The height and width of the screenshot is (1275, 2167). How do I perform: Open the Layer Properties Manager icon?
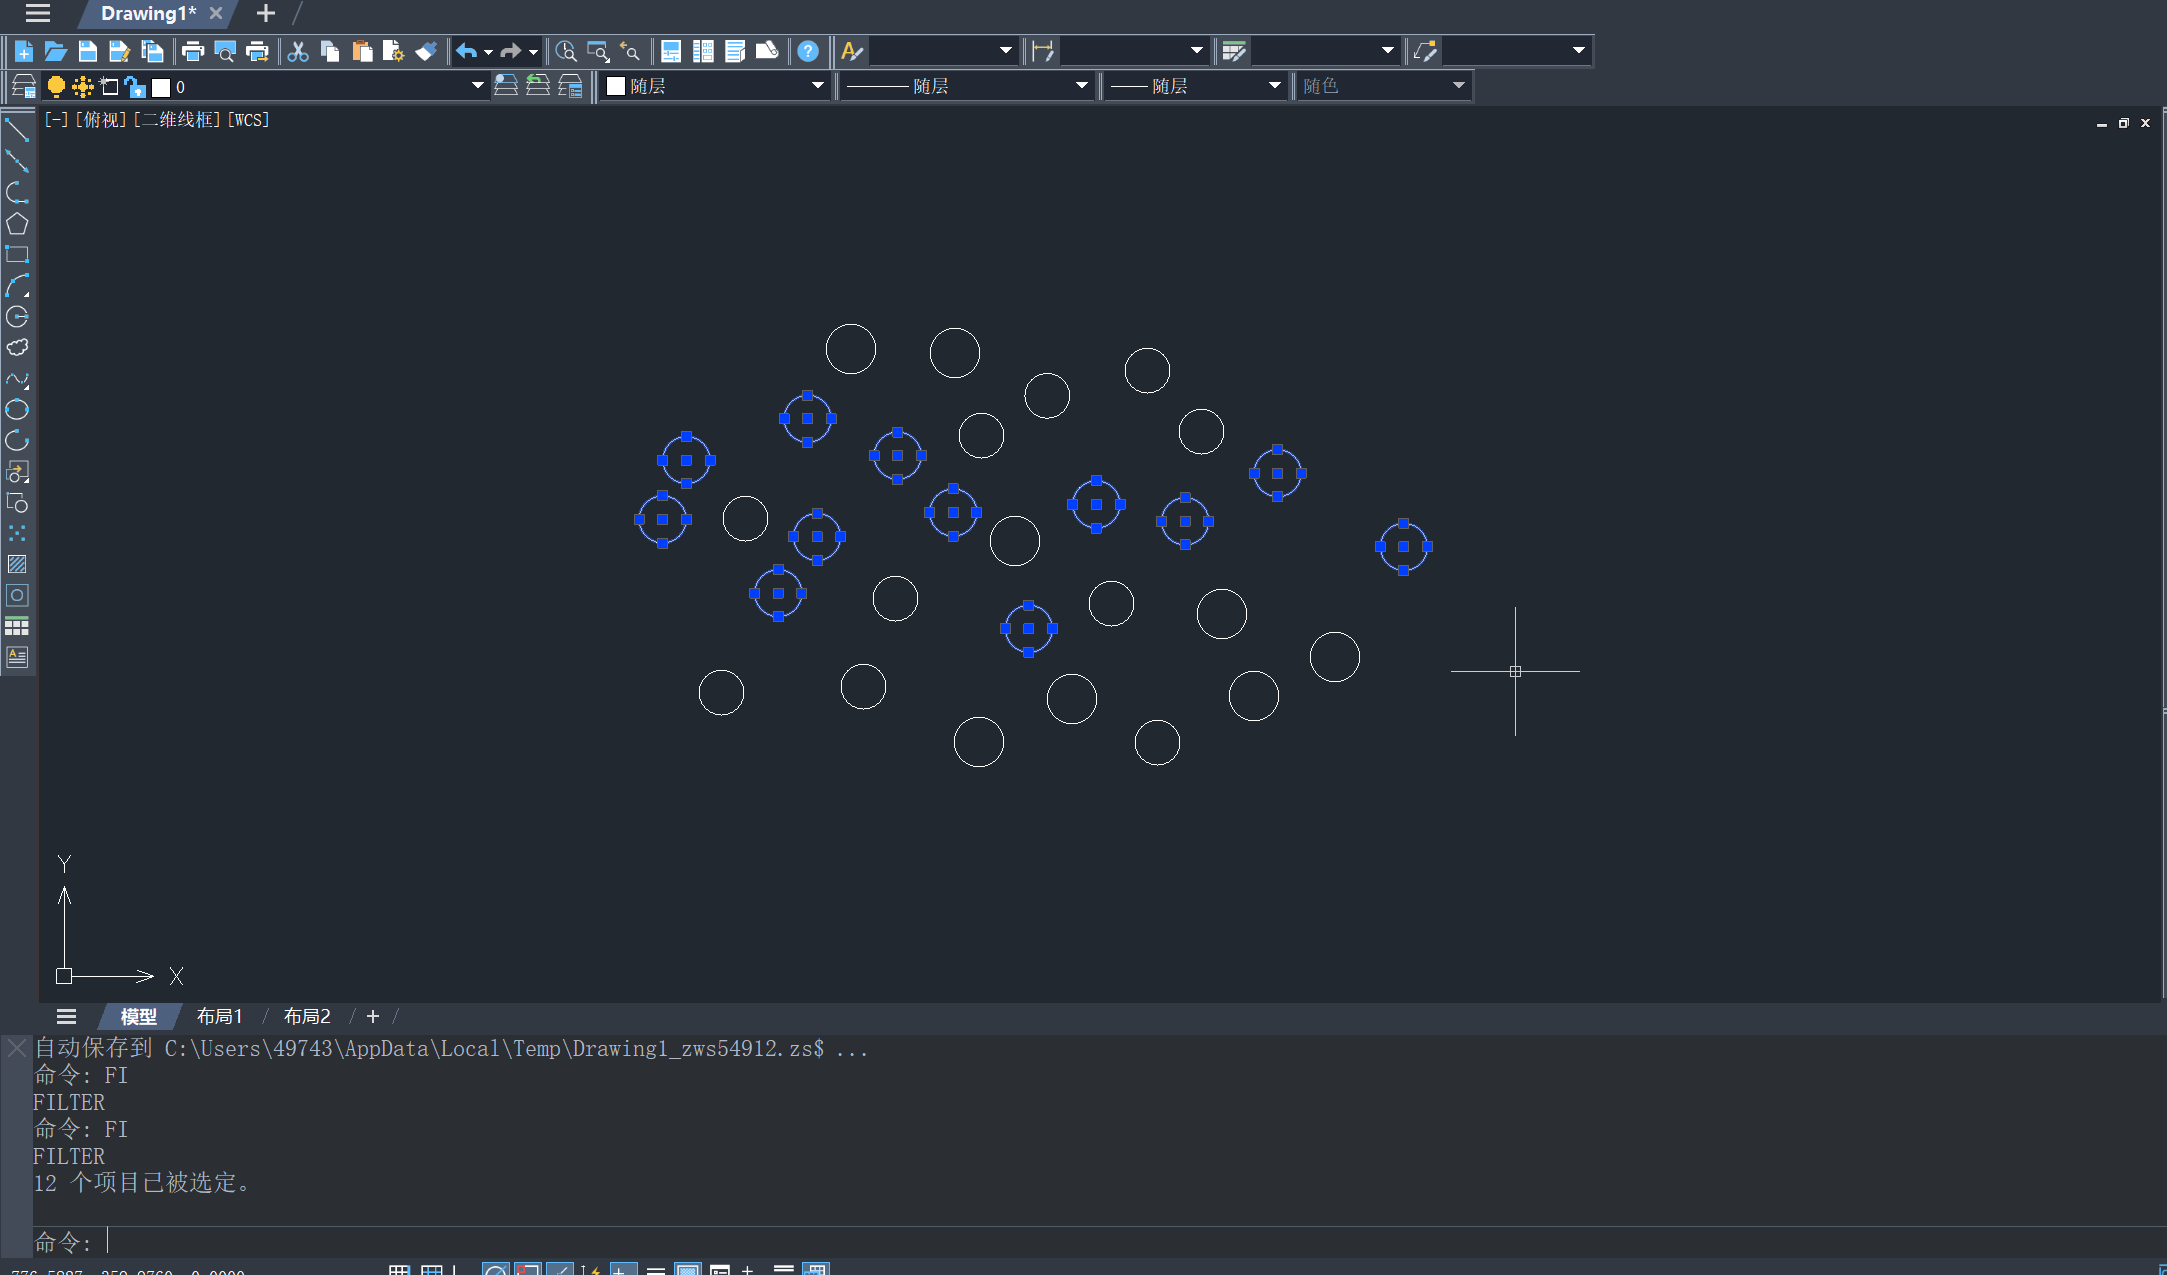(x=24, y=86)
